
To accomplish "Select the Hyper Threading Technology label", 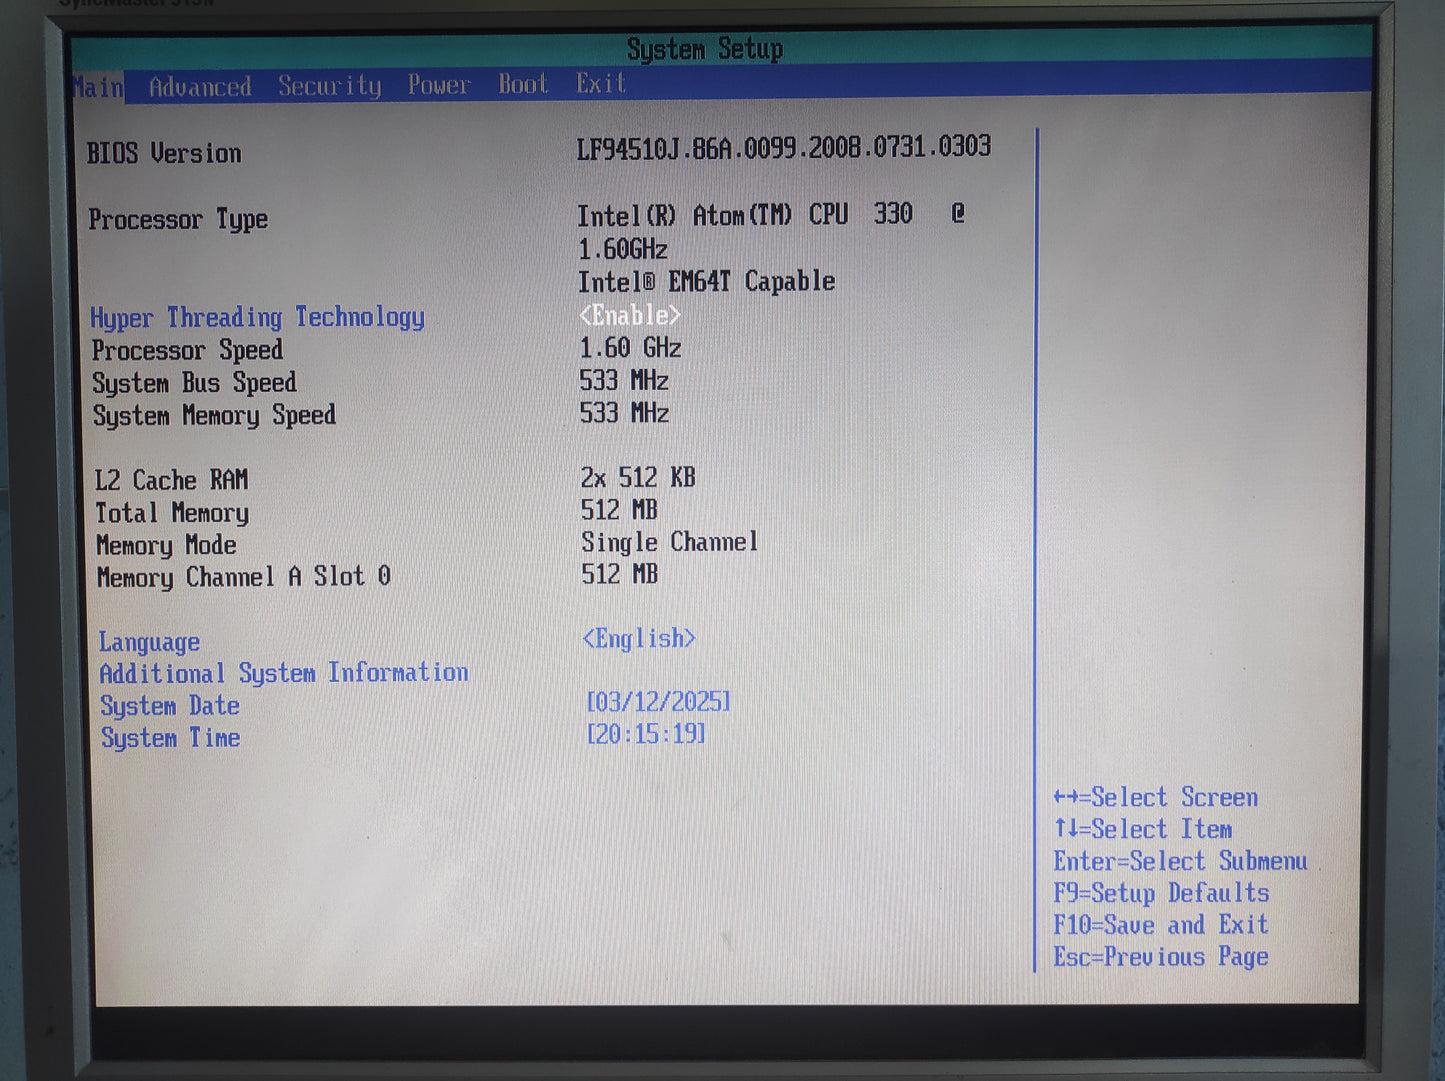I will (x=257, y=318).
